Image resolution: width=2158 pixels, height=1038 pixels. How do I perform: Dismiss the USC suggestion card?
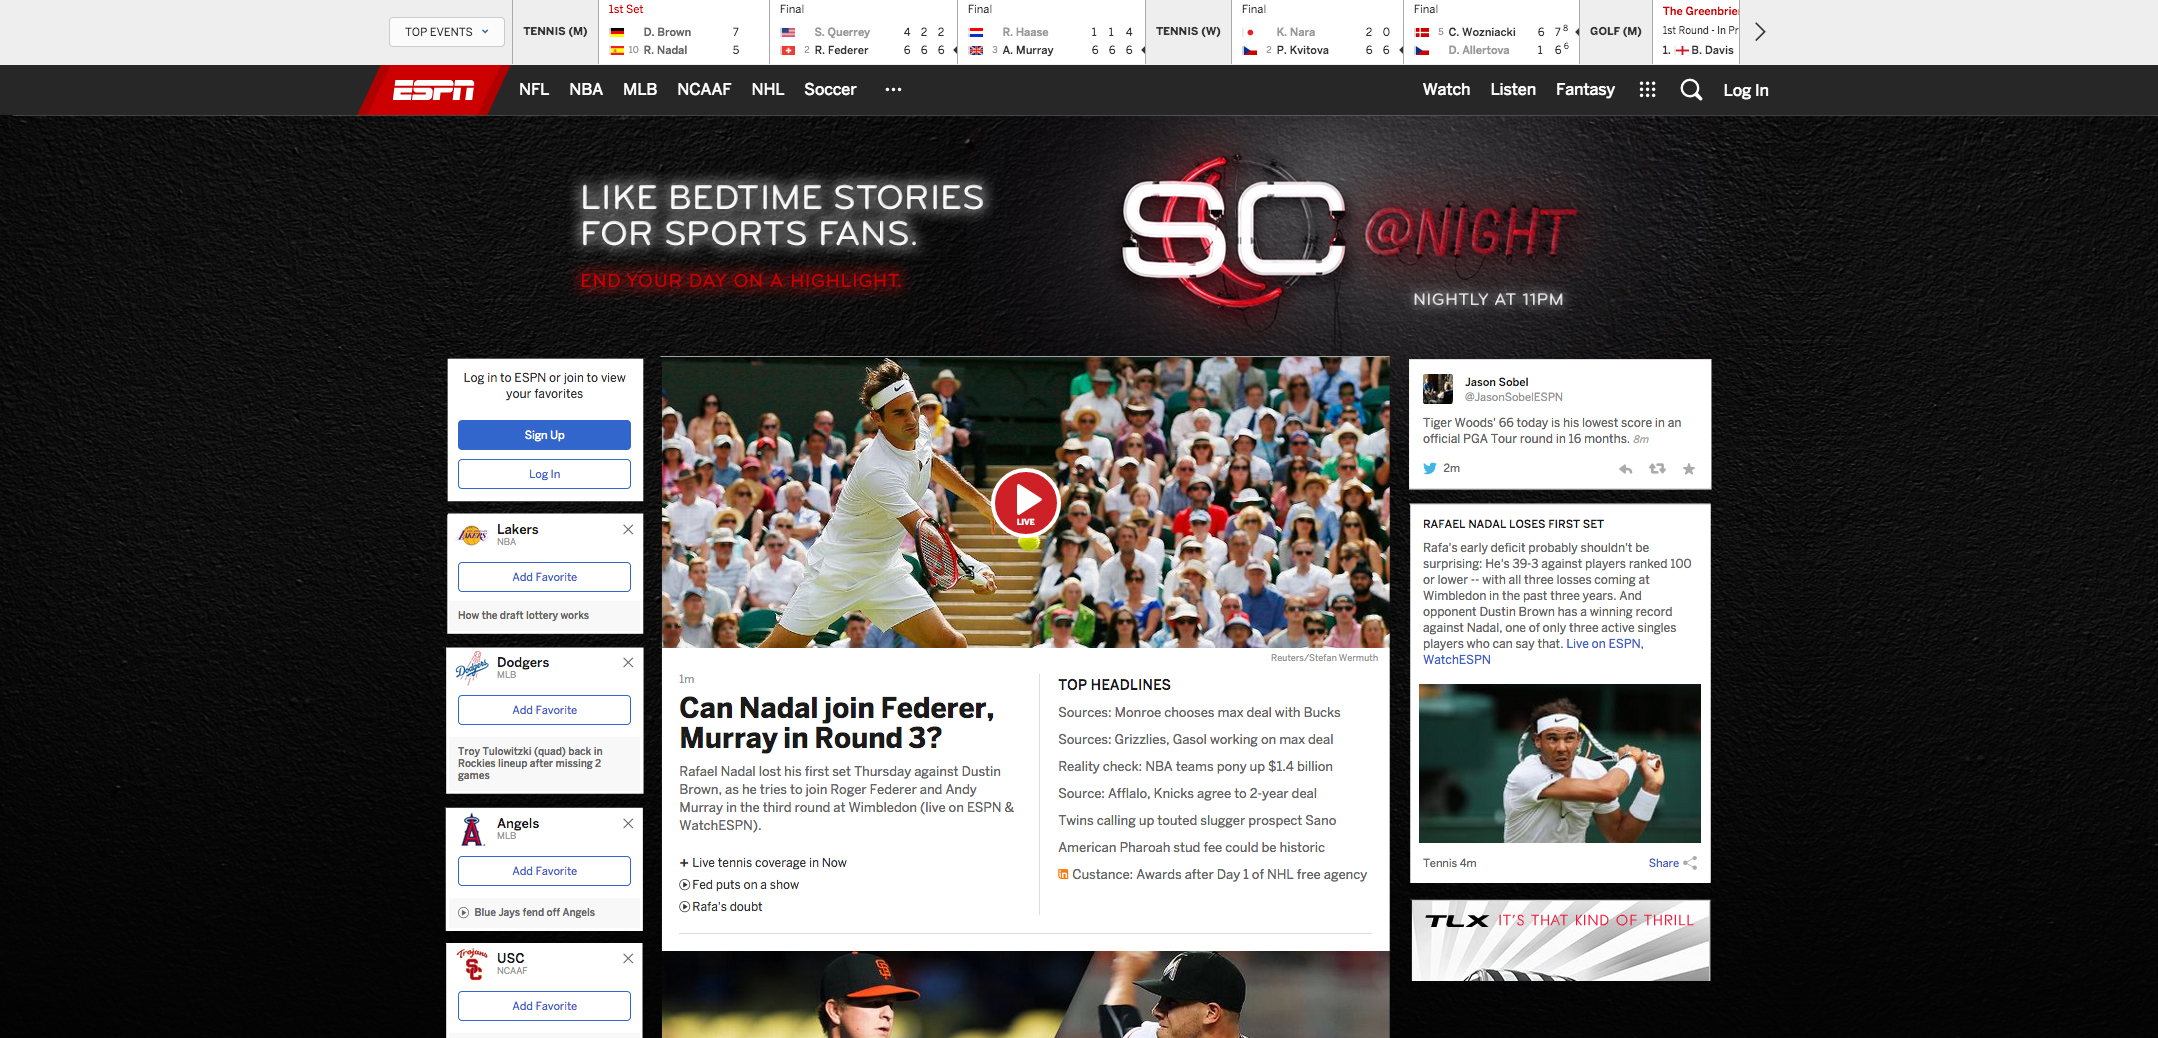628,958
